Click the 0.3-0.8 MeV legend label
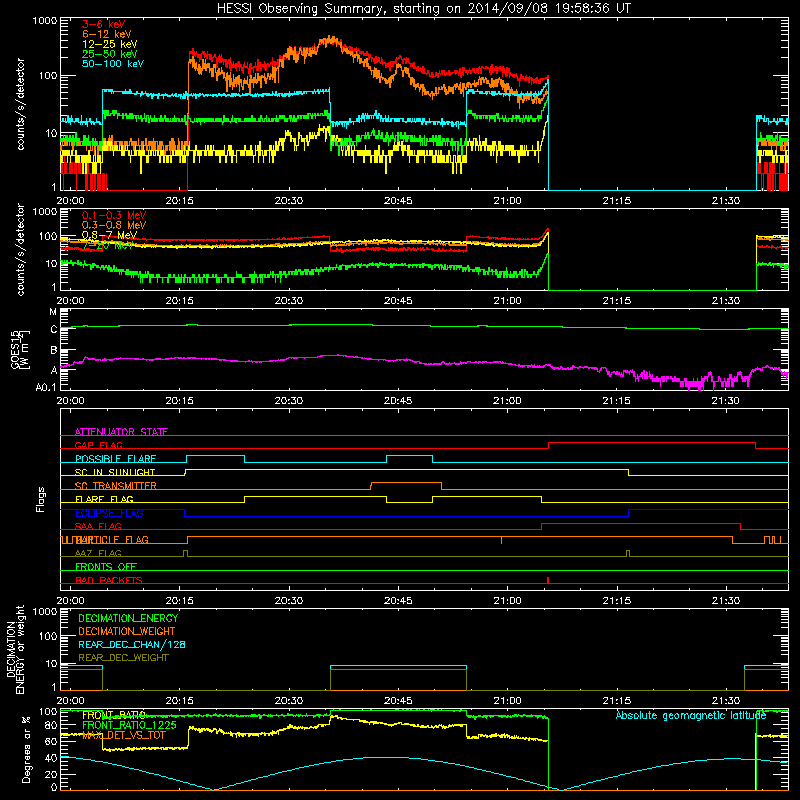 pyautogui.click(x=114, y=225)
